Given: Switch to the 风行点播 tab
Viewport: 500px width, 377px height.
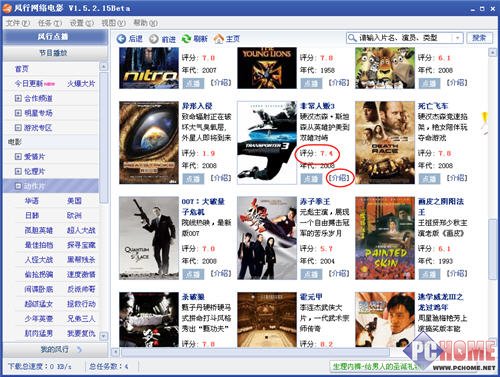Looking at the screenshot, I should 55,37.
